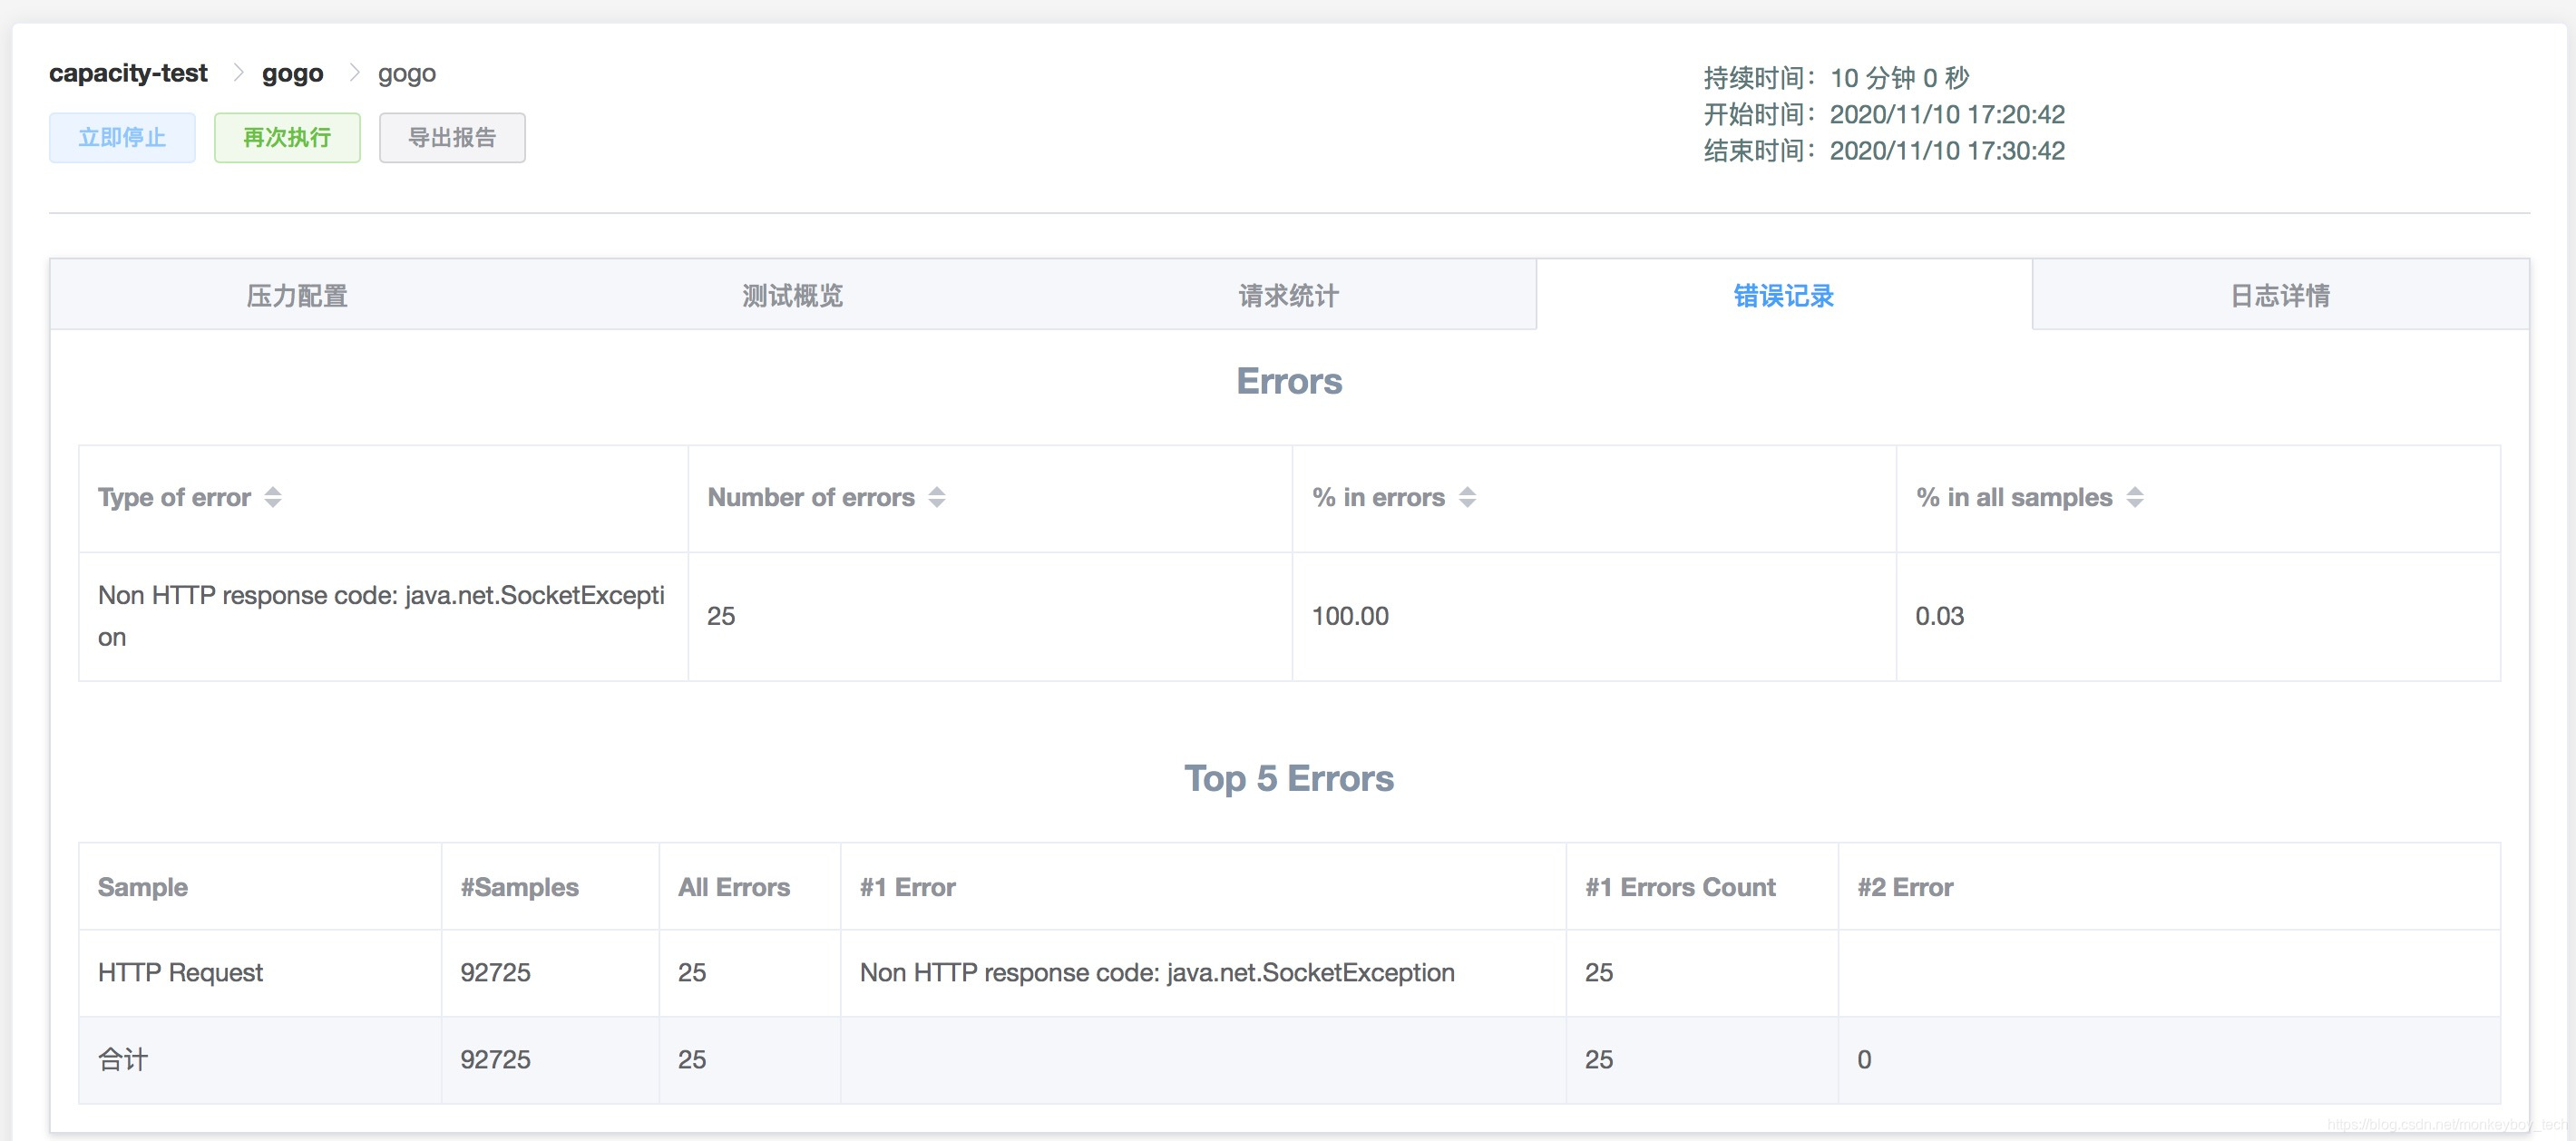Click the 100.00 percent in errors cell
The image size is (2576, 1141).
[x=1594, y=616]
